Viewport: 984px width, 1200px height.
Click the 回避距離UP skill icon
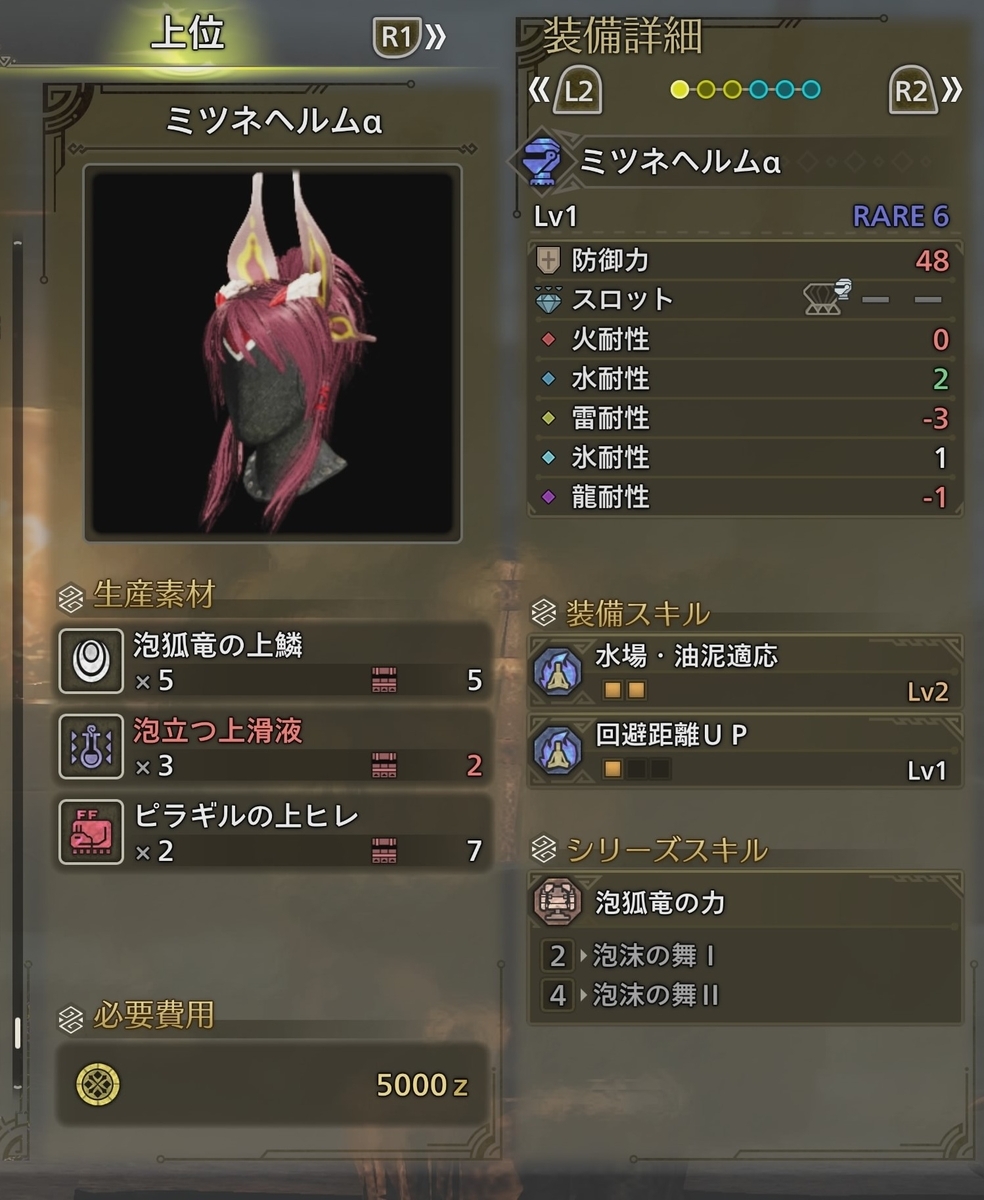click(x=557, y=751)
